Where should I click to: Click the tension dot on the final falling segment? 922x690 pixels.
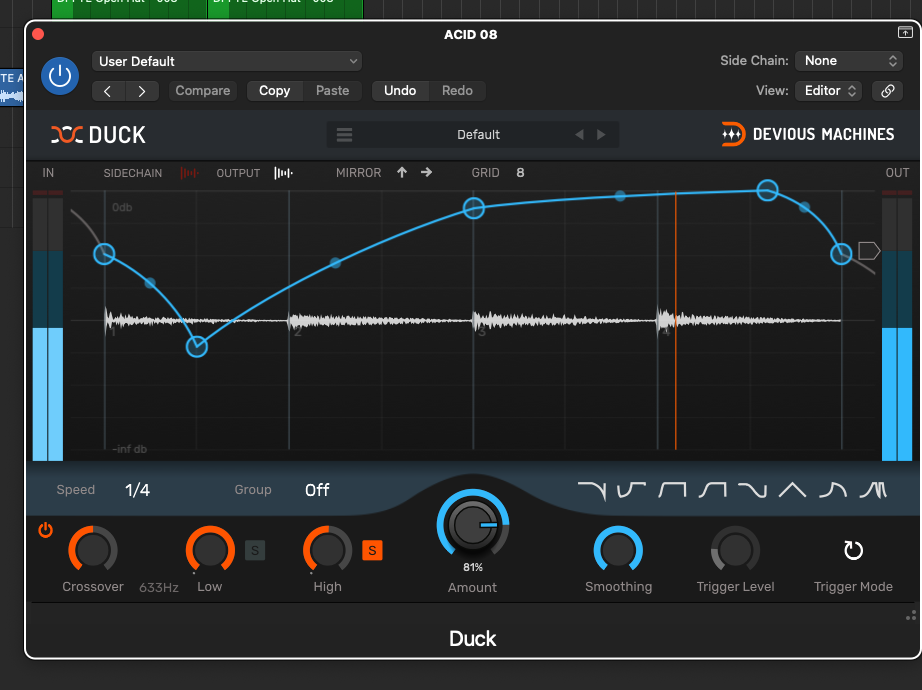click(x=805, y=206)
